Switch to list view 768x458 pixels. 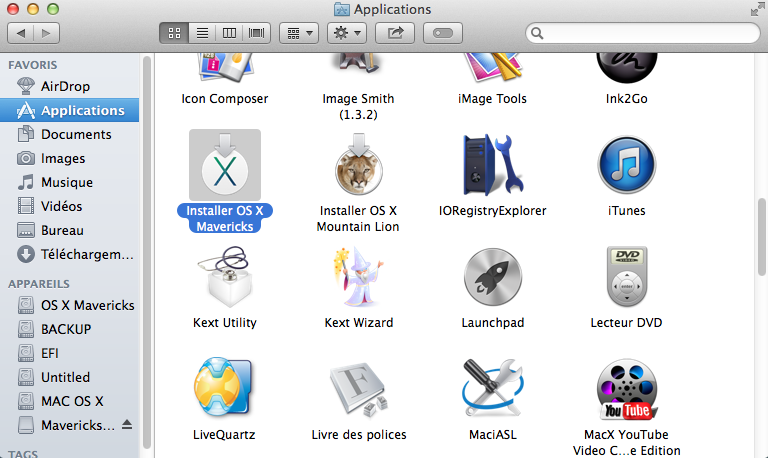tap(202, 33)
